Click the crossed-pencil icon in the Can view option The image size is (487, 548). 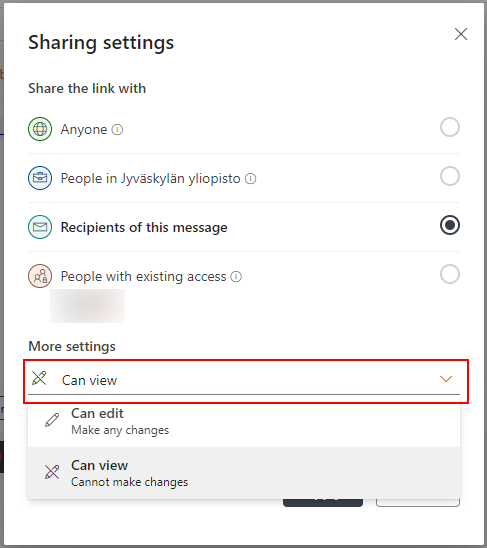coord(52,472)
